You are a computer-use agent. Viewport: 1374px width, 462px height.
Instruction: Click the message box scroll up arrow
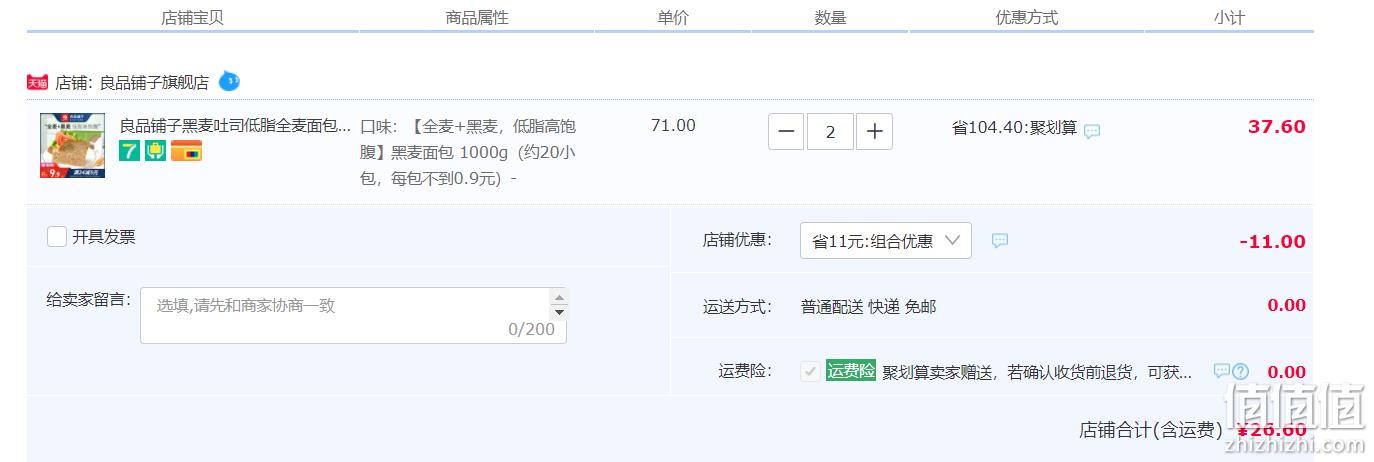click(559, 297)
